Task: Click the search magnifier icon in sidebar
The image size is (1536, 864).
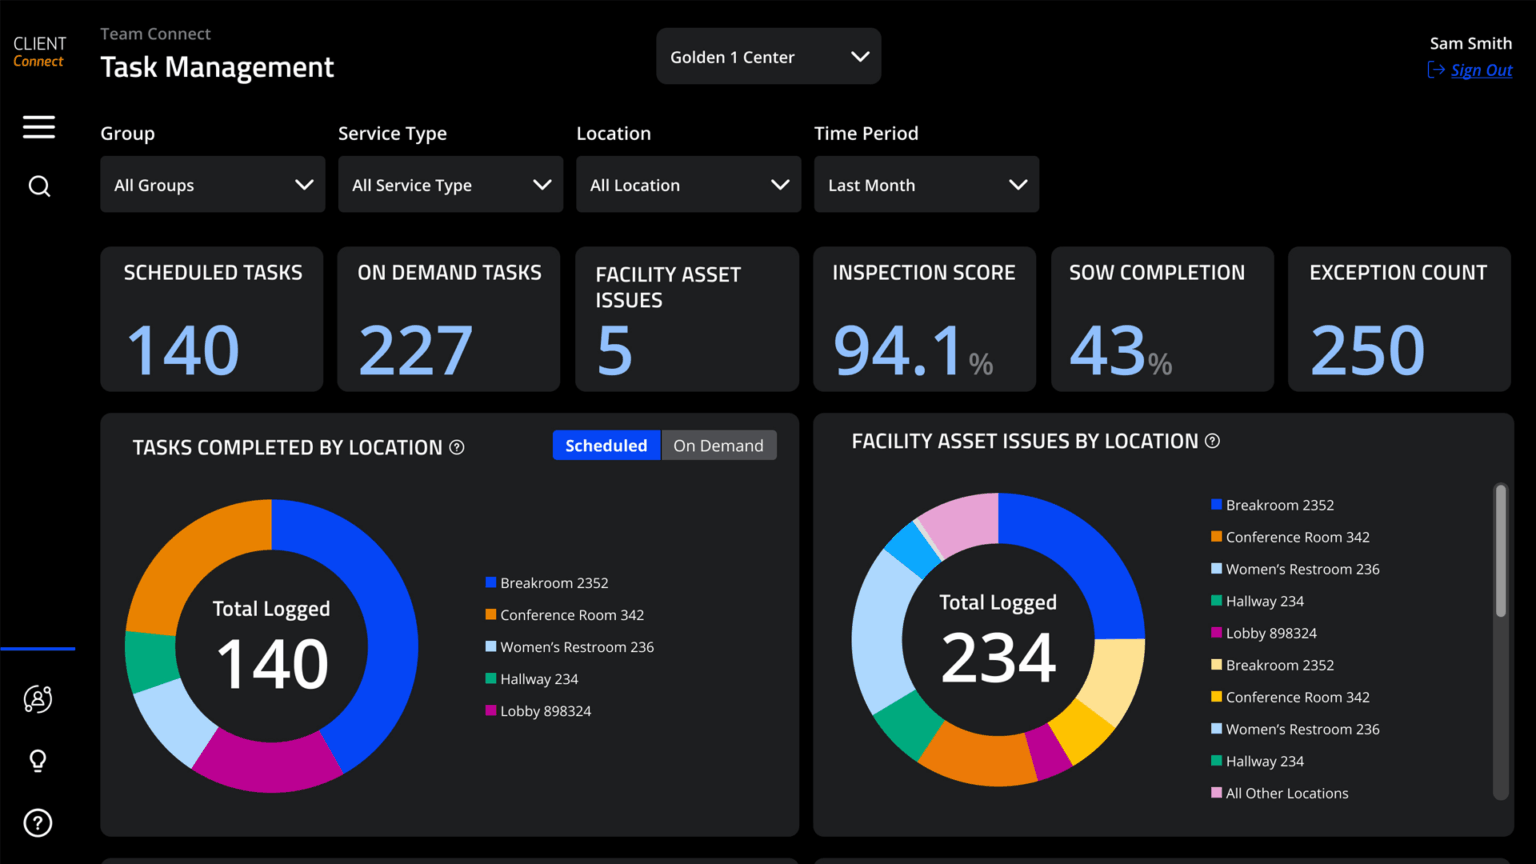Action: (39, 186)
